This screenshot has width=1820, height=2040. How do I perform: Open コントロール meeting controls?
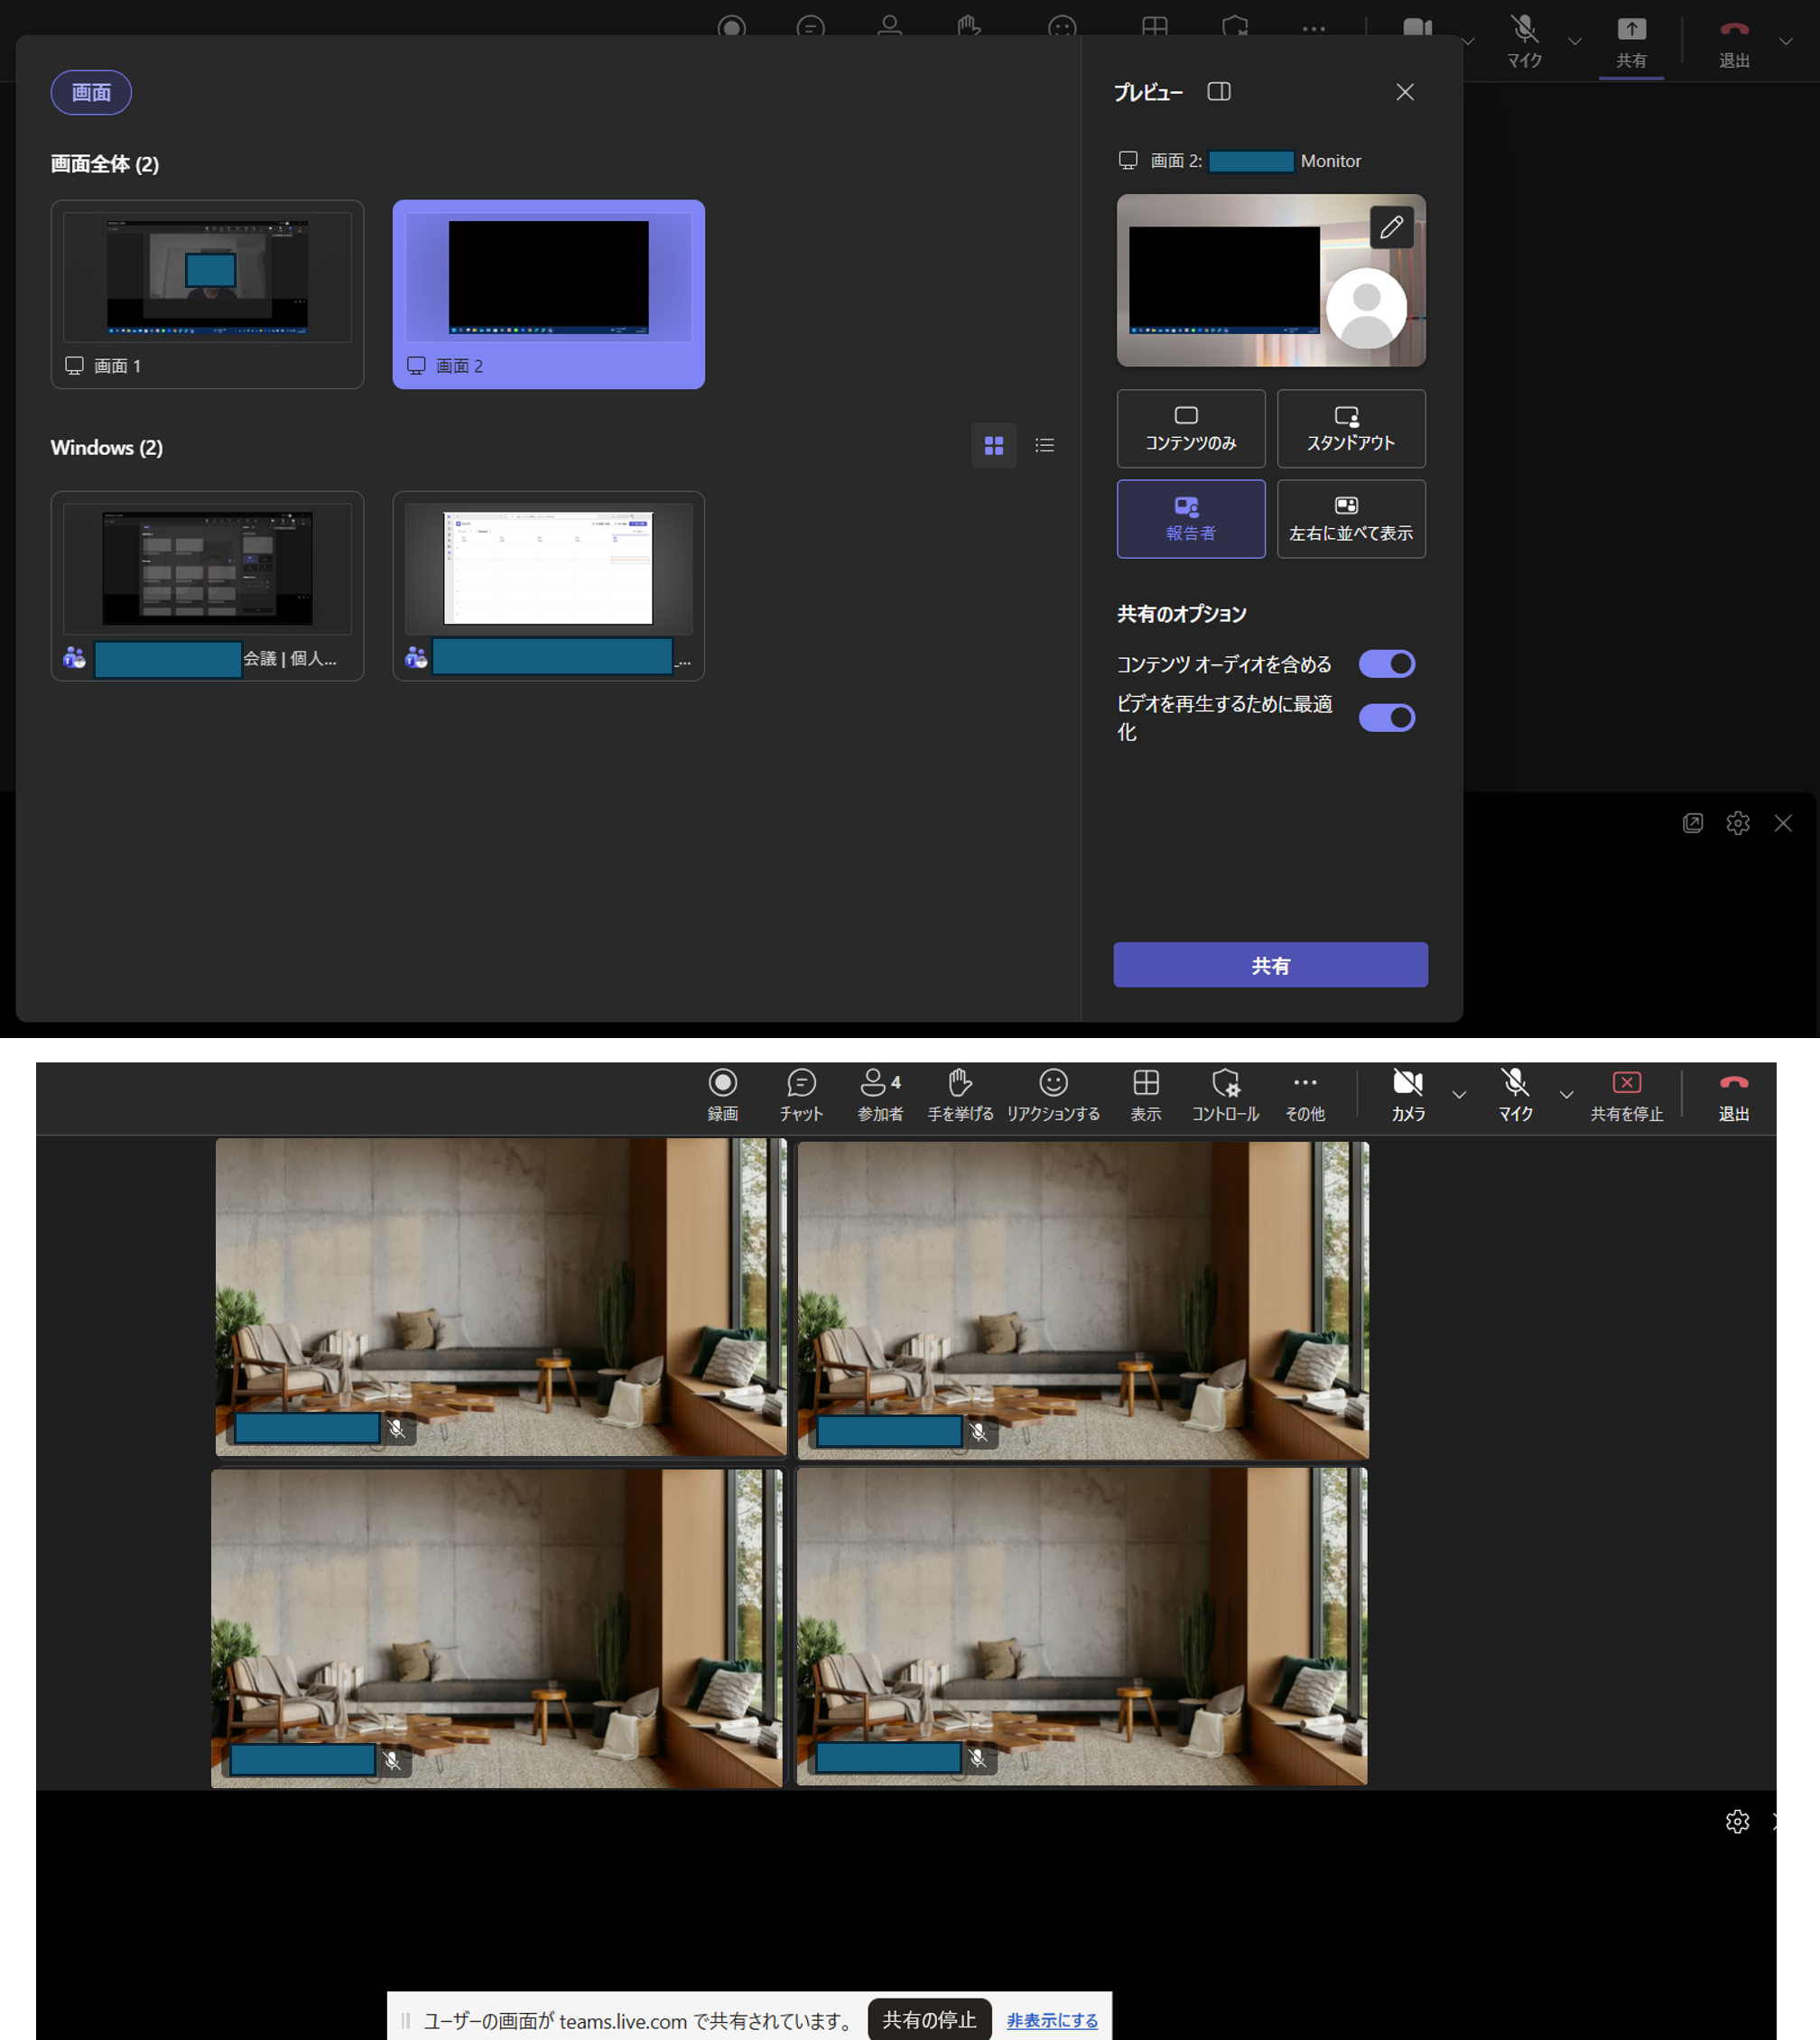[1225, 1095]
